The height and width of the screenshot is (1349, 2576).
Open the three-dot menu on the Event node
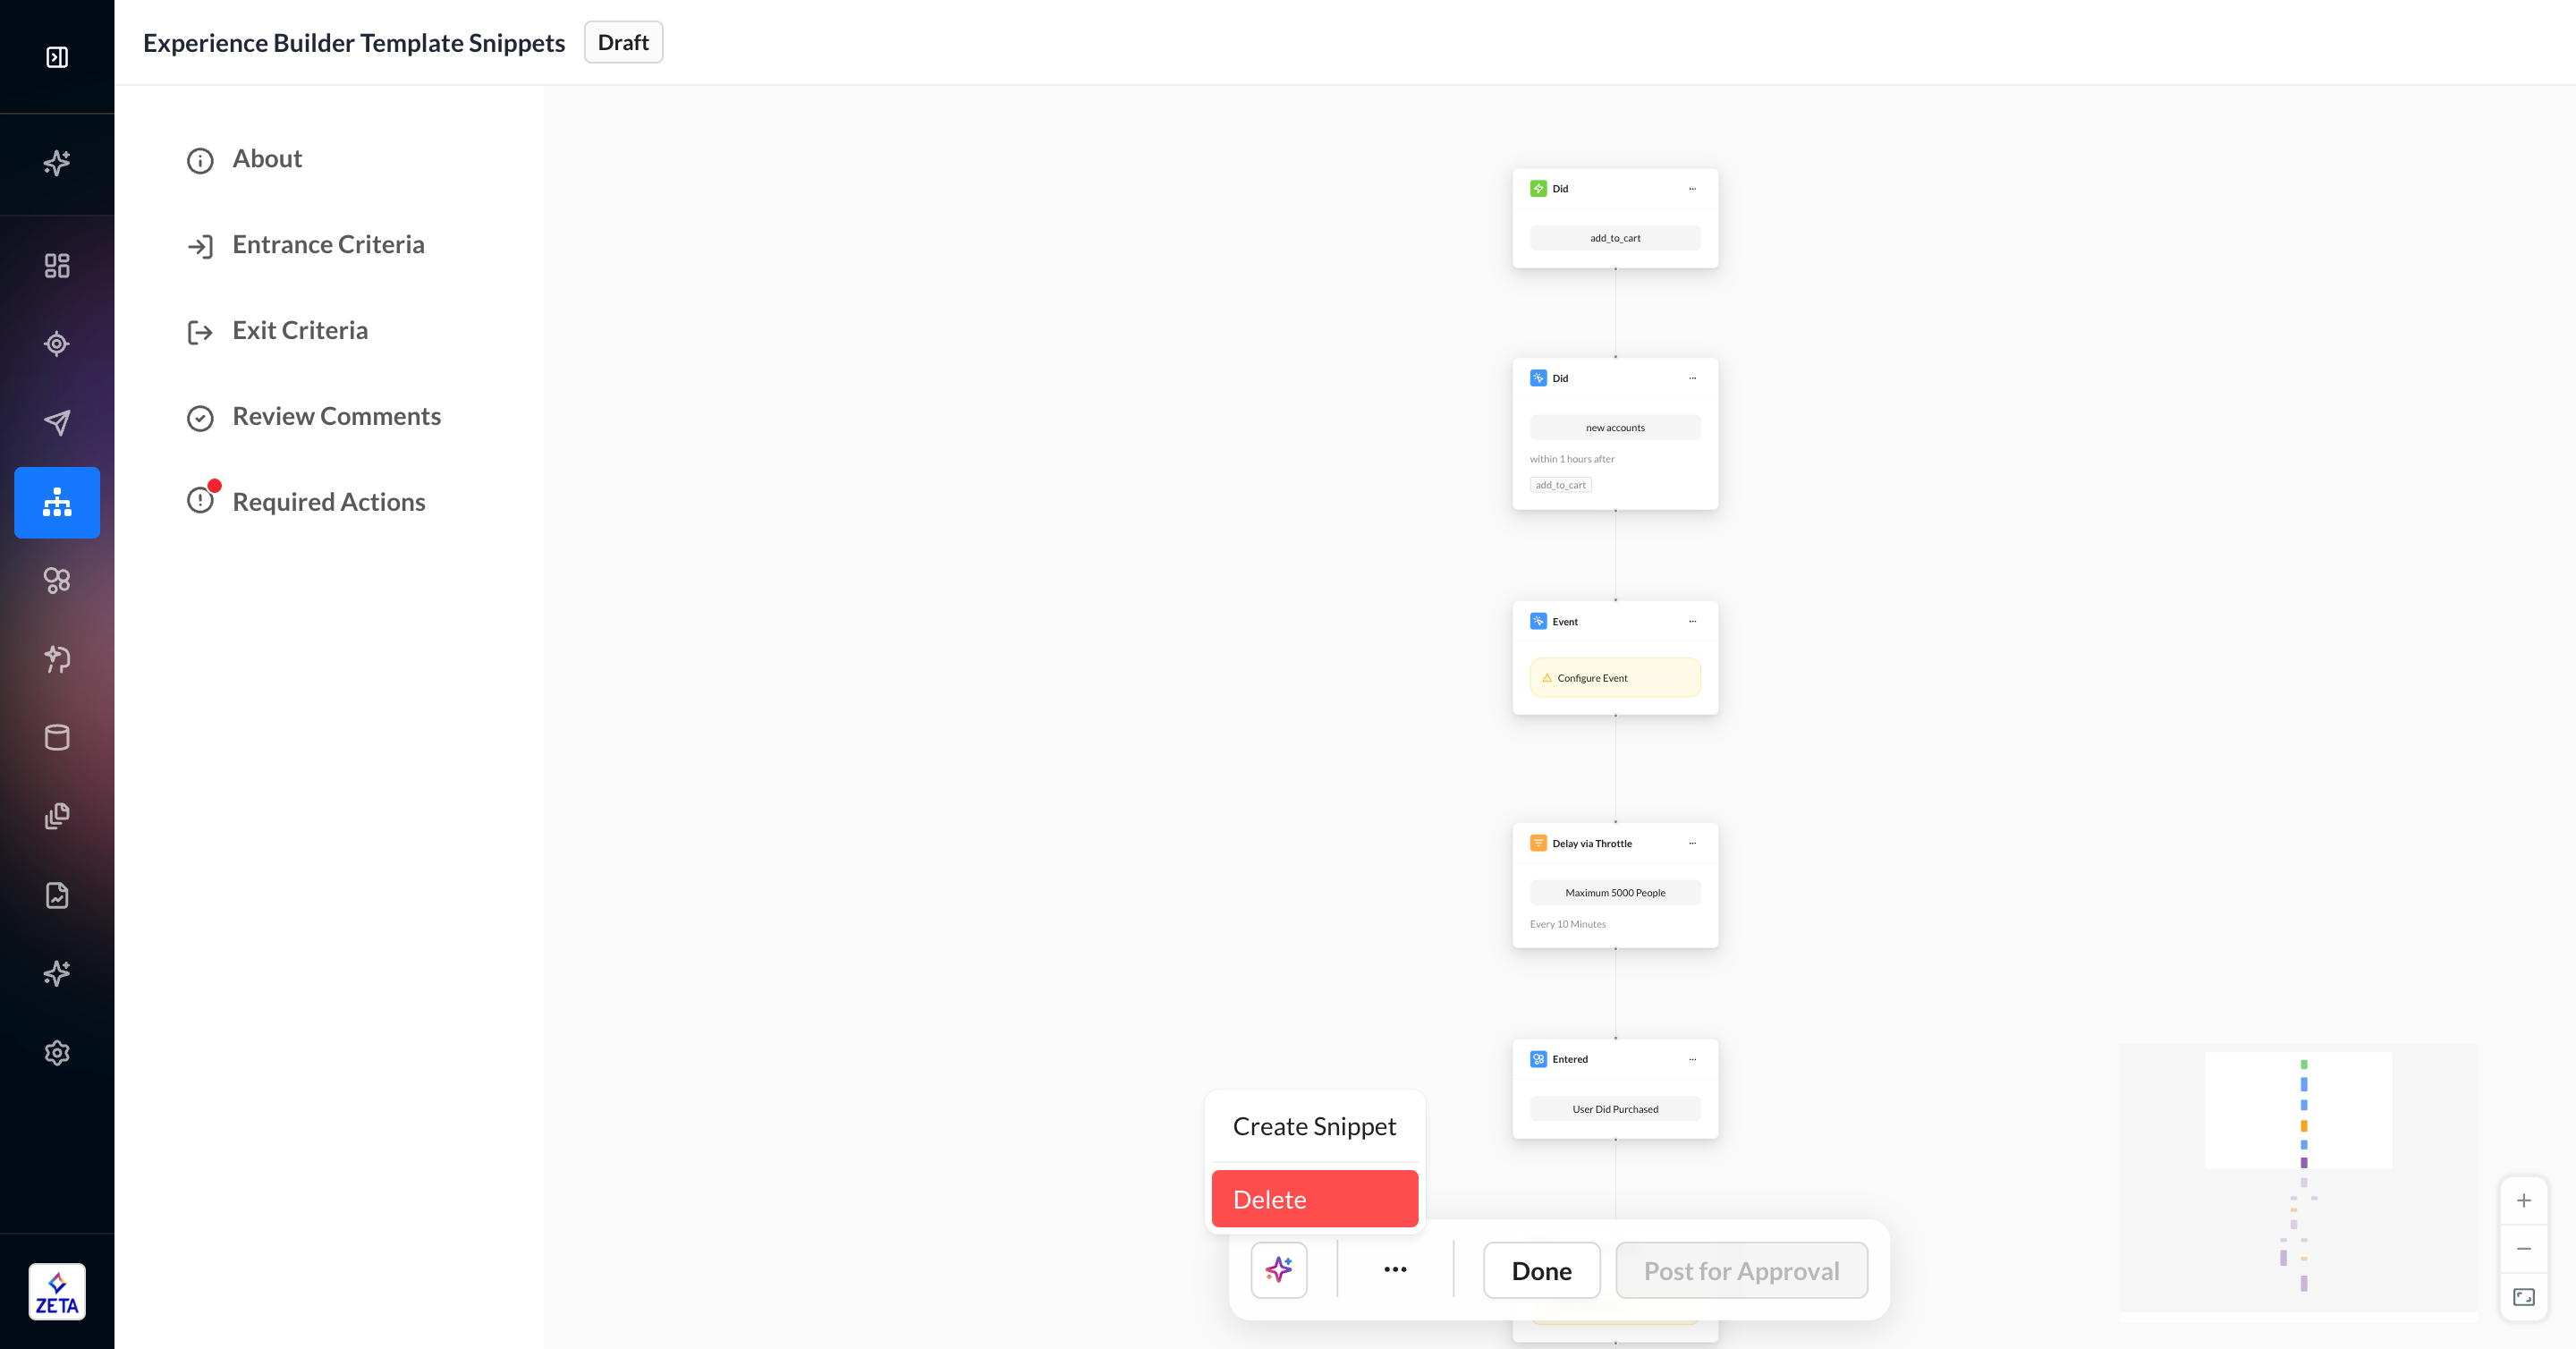pyautogui.click(x=1692, y=621)
